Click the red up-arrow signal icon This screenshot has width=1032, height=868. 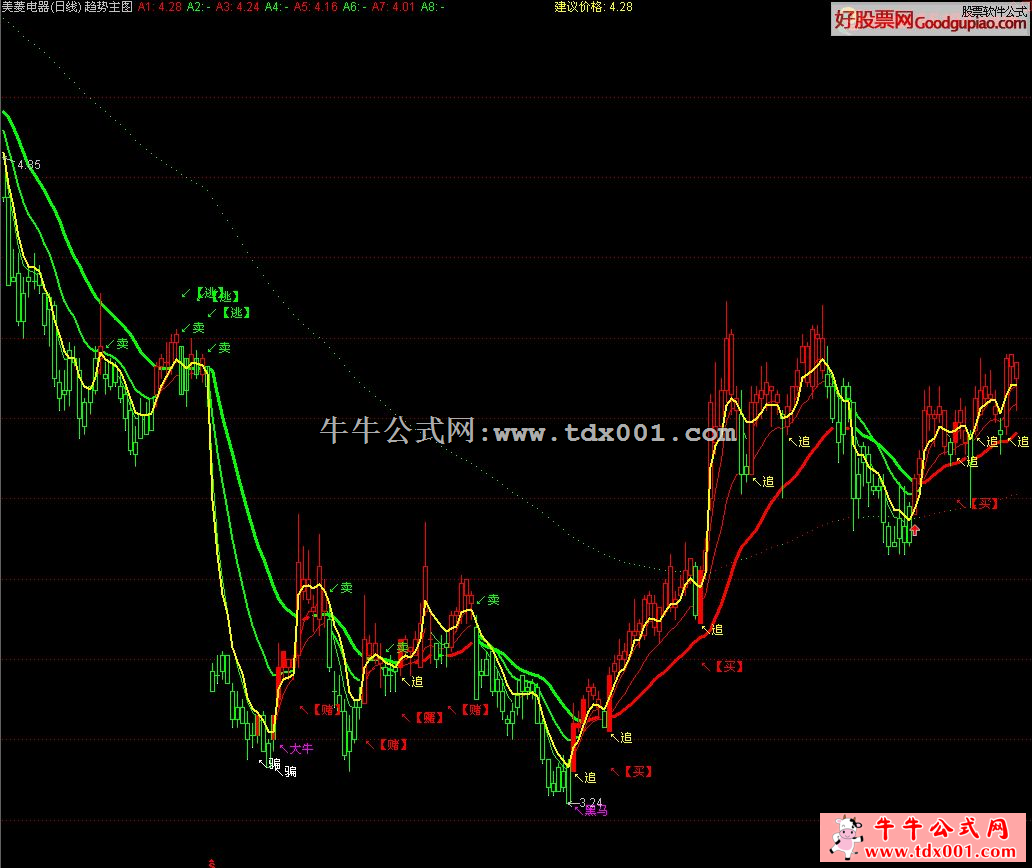(x=913, y=528)
